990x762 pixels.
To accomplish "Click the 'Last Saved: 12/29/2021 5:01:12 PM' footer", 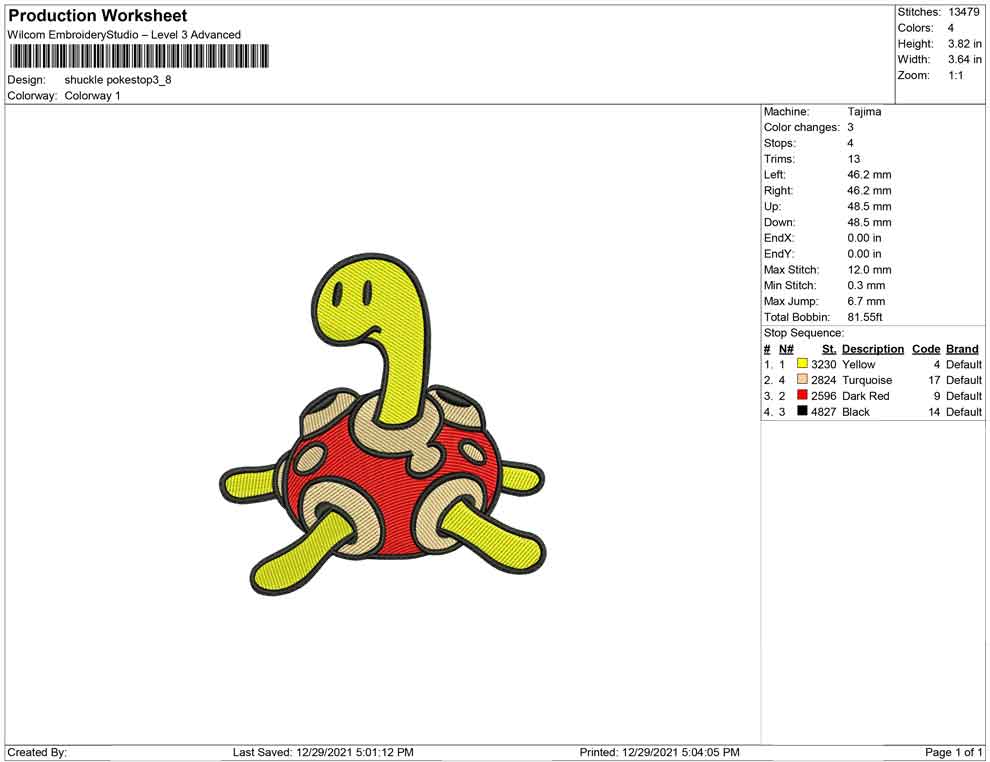I will pyautogui.click(x=323, y=753).
